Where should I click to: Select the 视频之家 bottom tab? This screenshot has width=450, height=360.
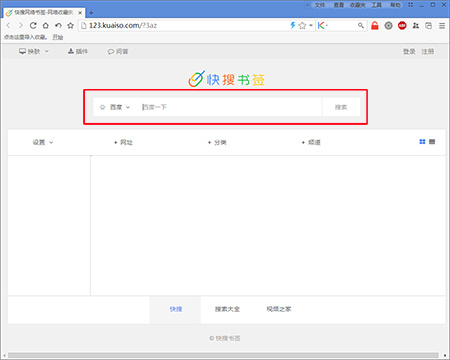279,309
